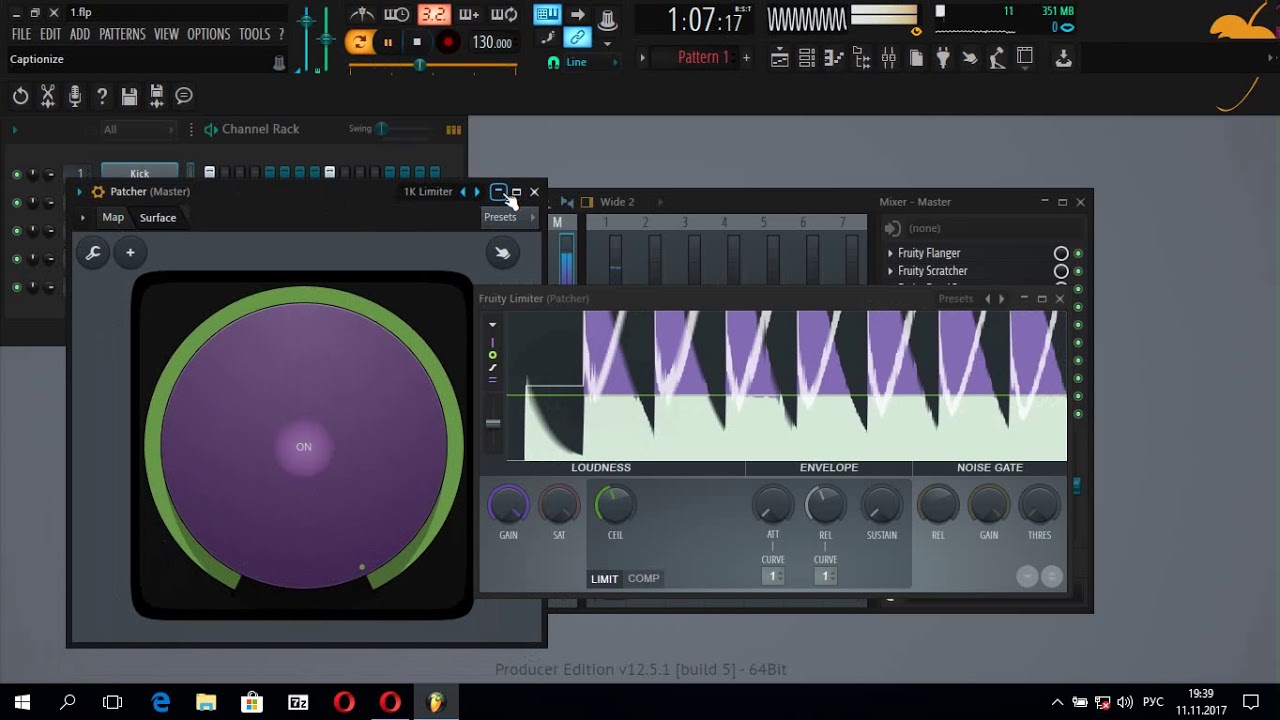
Task: Click the song position slider
Action: pyautogui.click(x=433, y=65)
